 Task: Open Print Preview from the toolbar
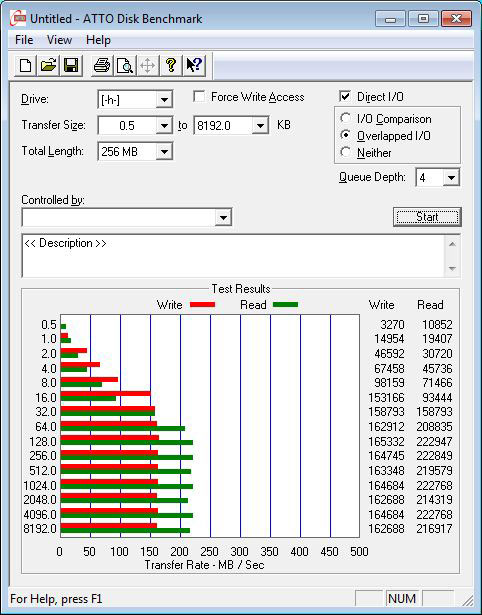point(125,65)
